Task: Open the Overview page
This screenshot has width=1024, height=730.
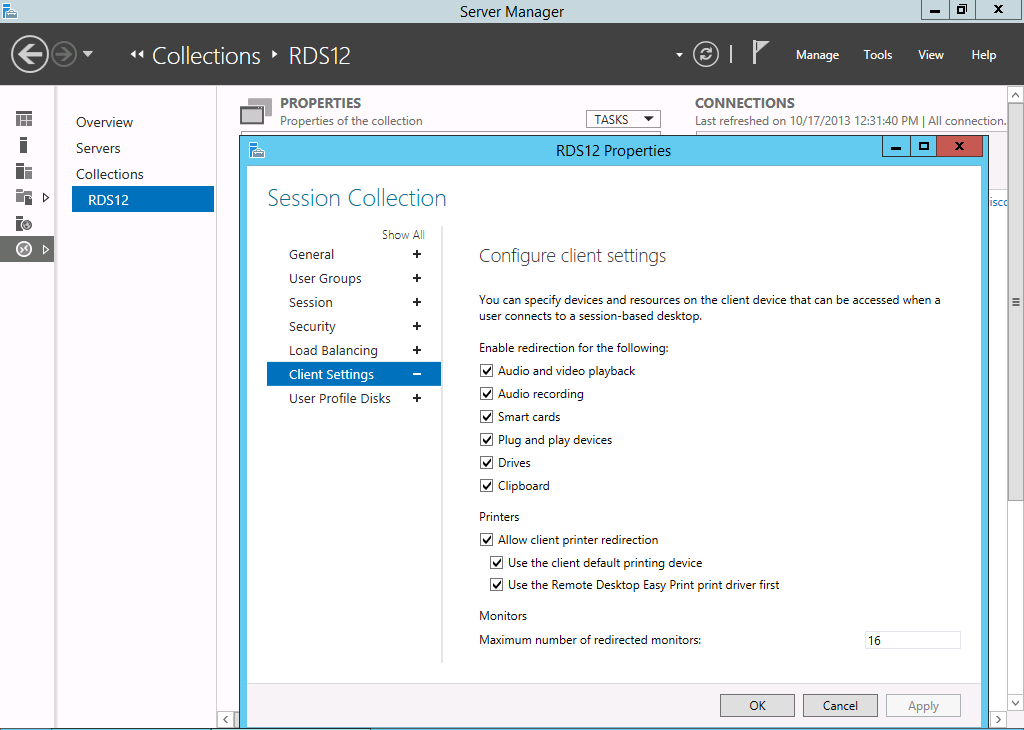Action: pos(104,122)
